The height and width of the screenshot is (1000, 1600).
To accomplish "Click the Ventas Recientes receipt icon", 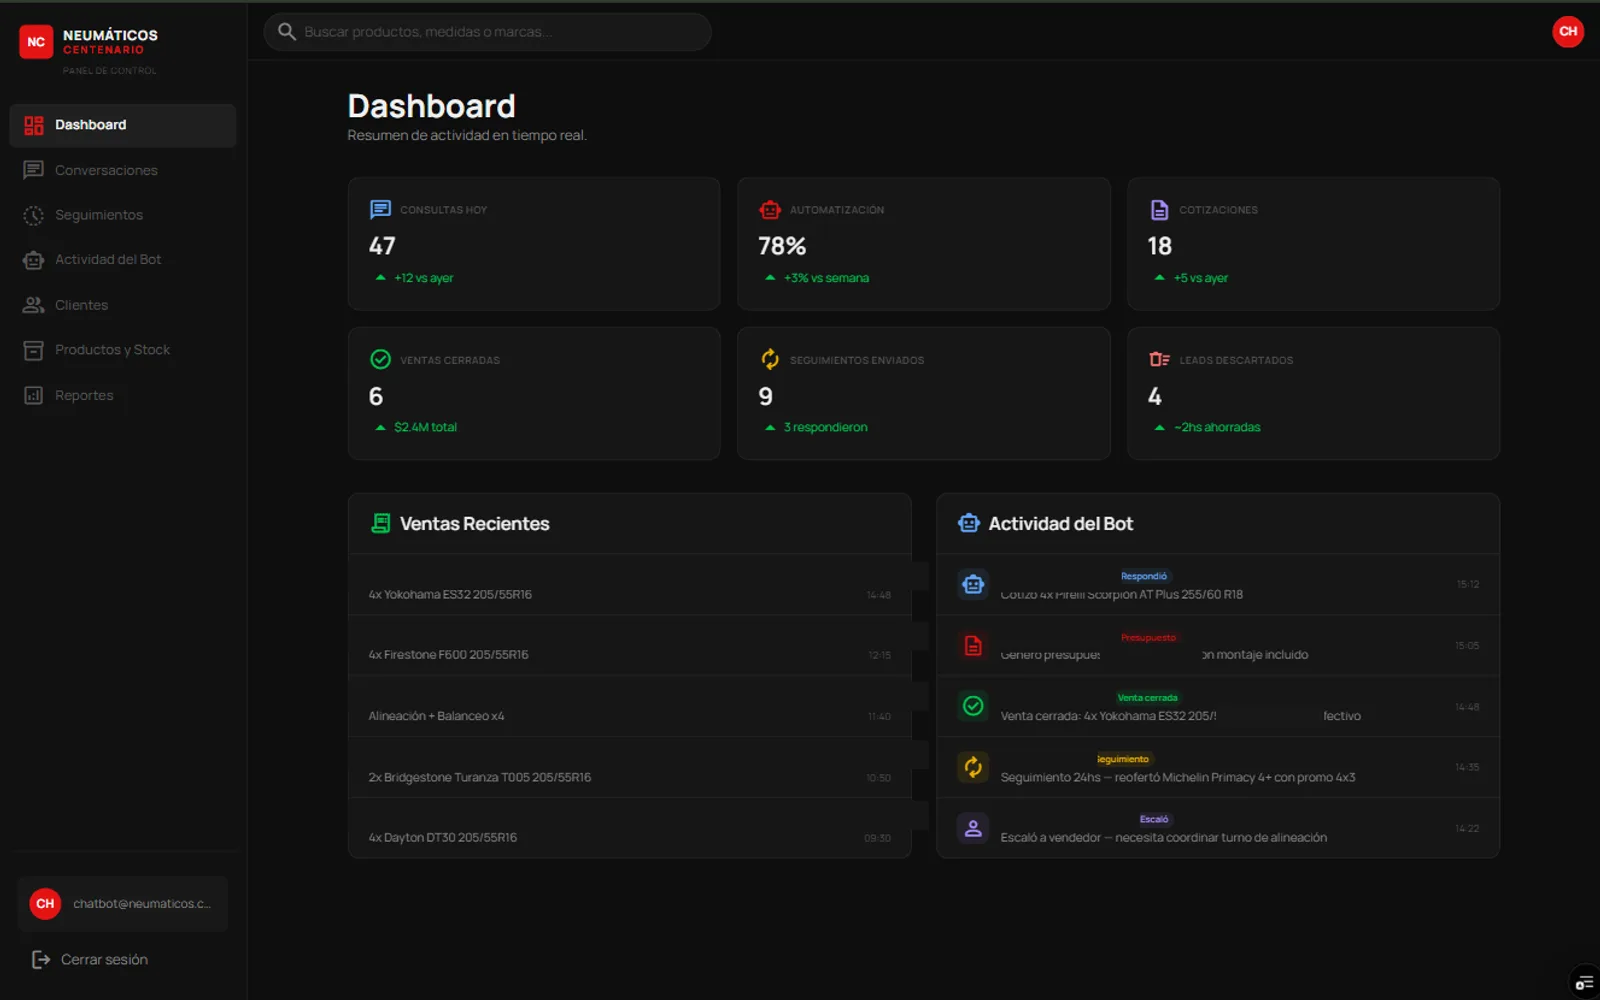I will click(x=381, y=523).
